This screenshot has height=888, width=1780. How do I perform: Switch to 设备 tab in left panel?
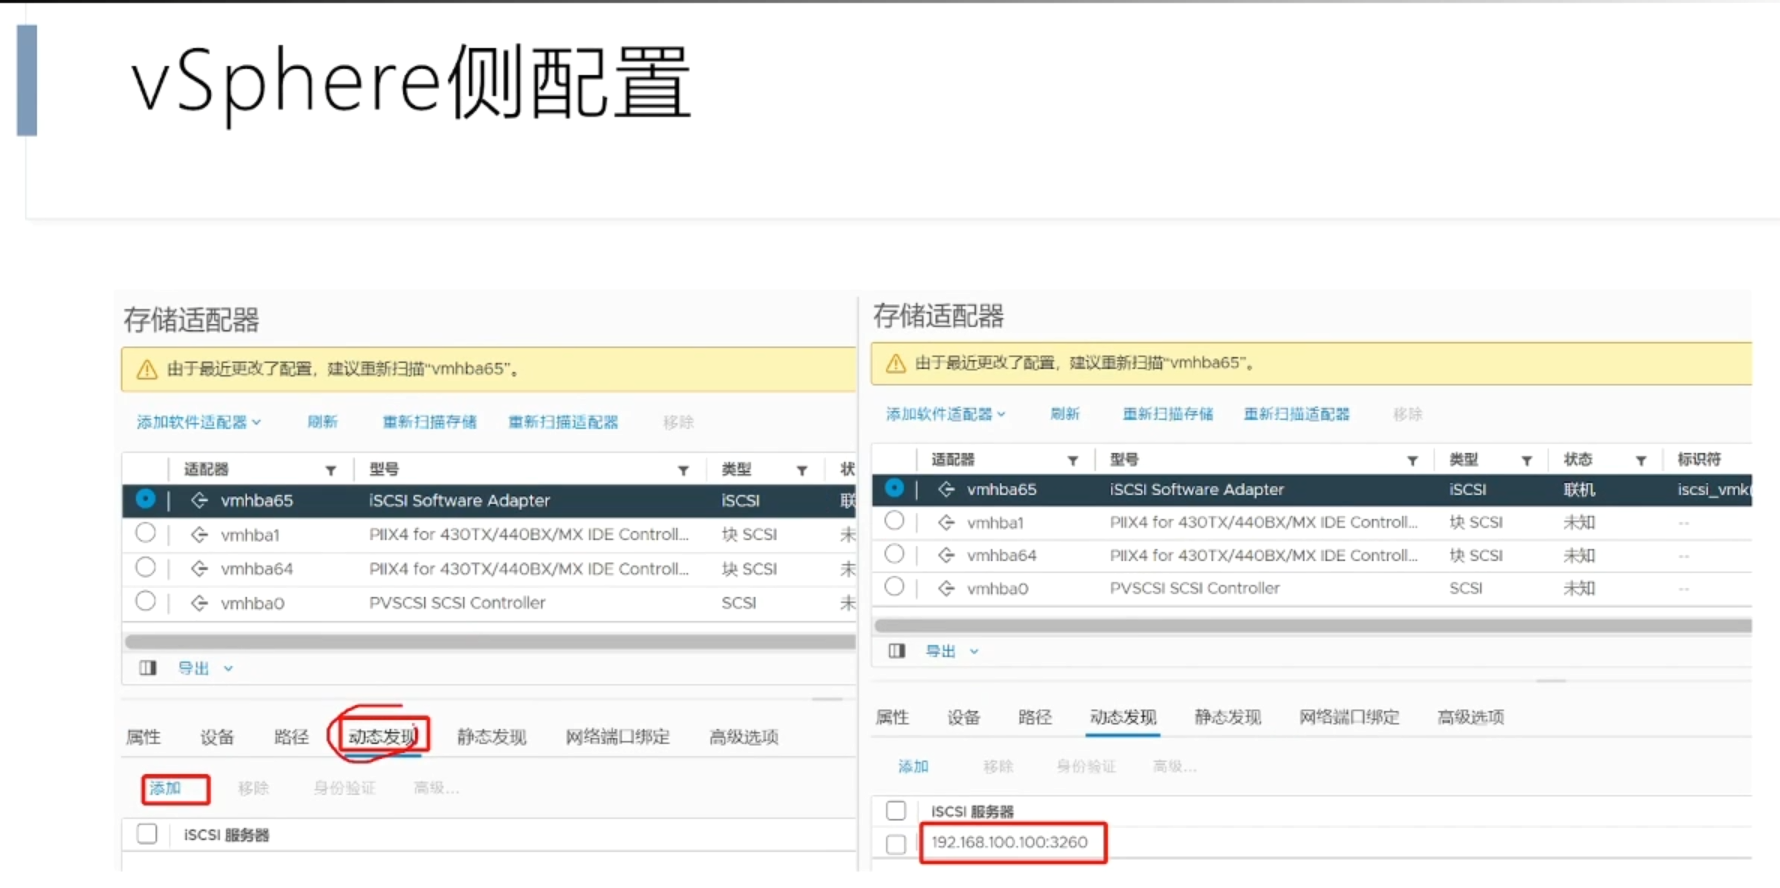[217, 737]
